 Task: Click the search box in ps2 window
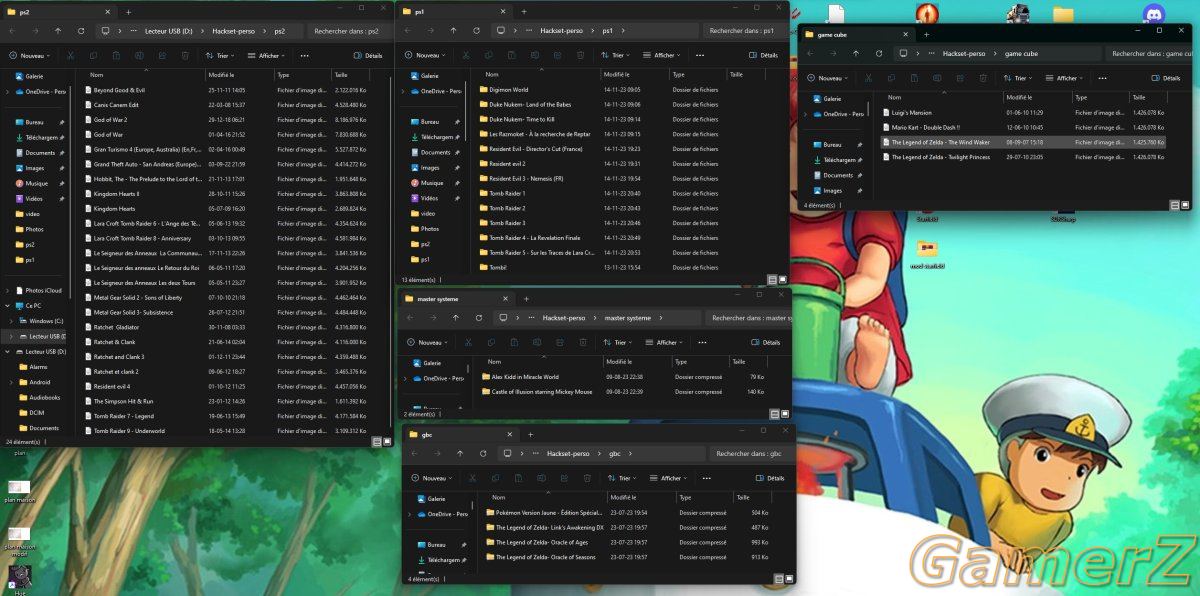(349, 31)
